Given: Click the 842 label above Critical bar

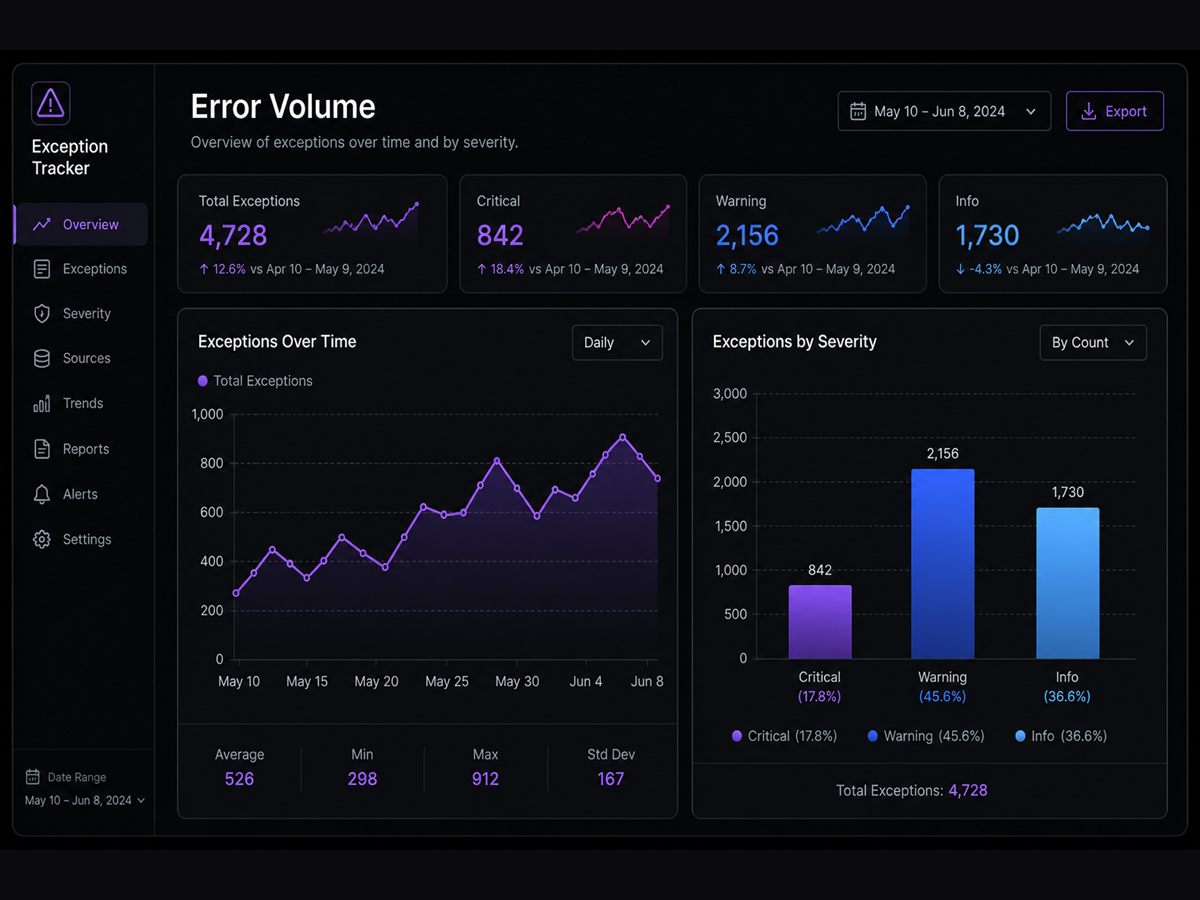Looking at the screenshot, I should click(x=820, y=570).
